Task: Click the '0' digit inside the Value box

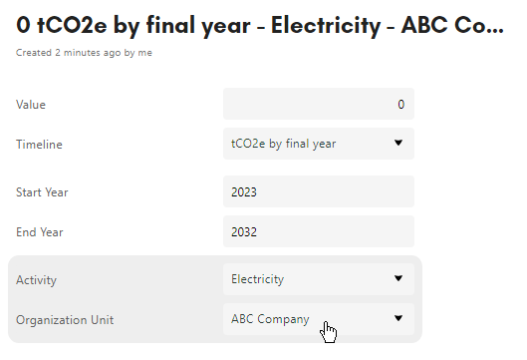Action: [x=401, y=104]
